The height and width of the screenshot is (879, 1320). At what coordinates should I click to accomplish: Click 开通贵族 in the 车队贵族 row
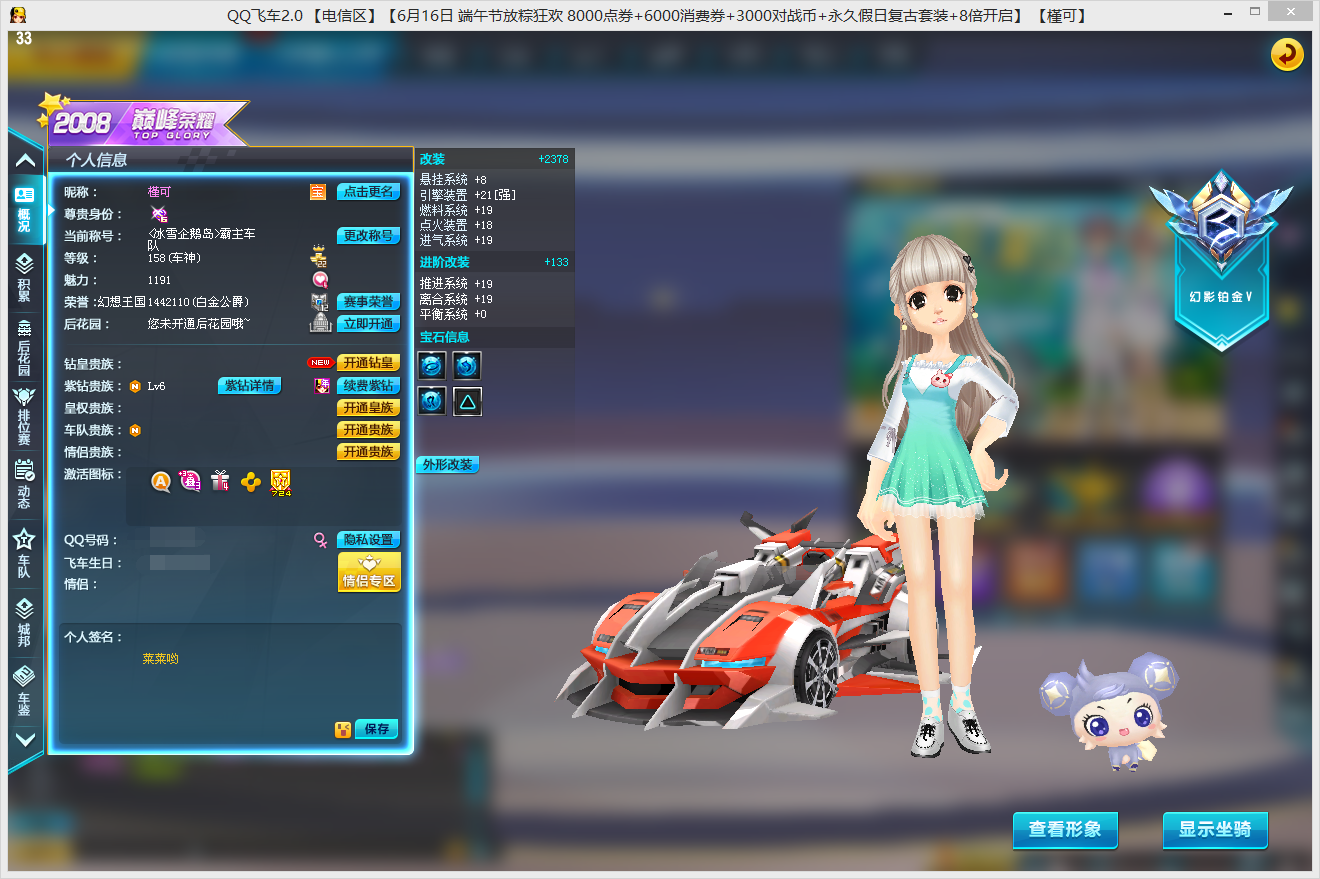pyautogui.click(x=368, y=430)
